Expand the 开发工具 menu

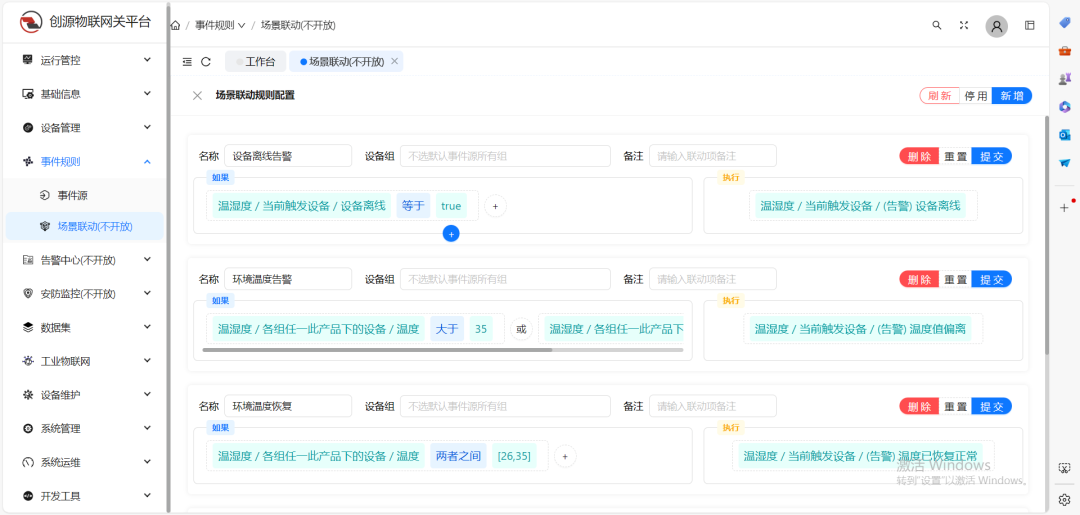click(85, 496)
